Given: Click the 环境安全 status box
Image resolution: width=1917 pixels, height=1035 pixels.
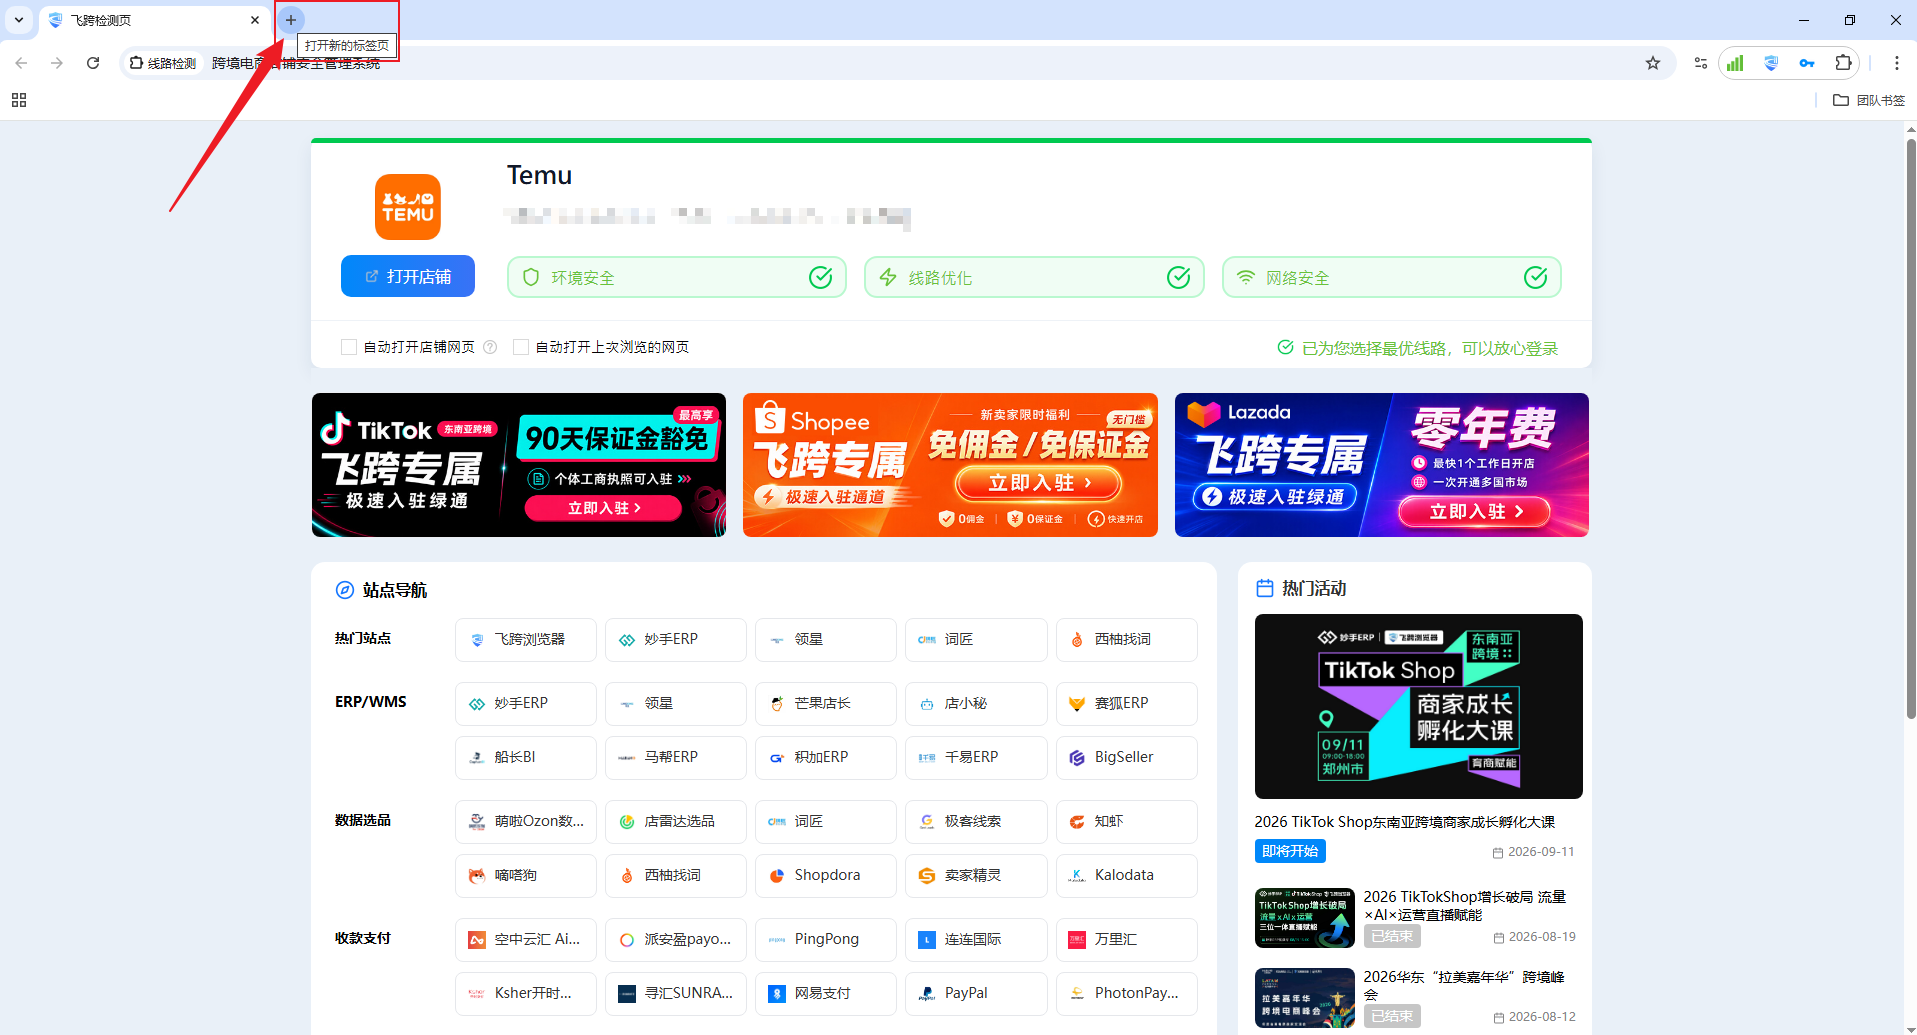Looking at the screenshot, I should (x=677, y=277).
